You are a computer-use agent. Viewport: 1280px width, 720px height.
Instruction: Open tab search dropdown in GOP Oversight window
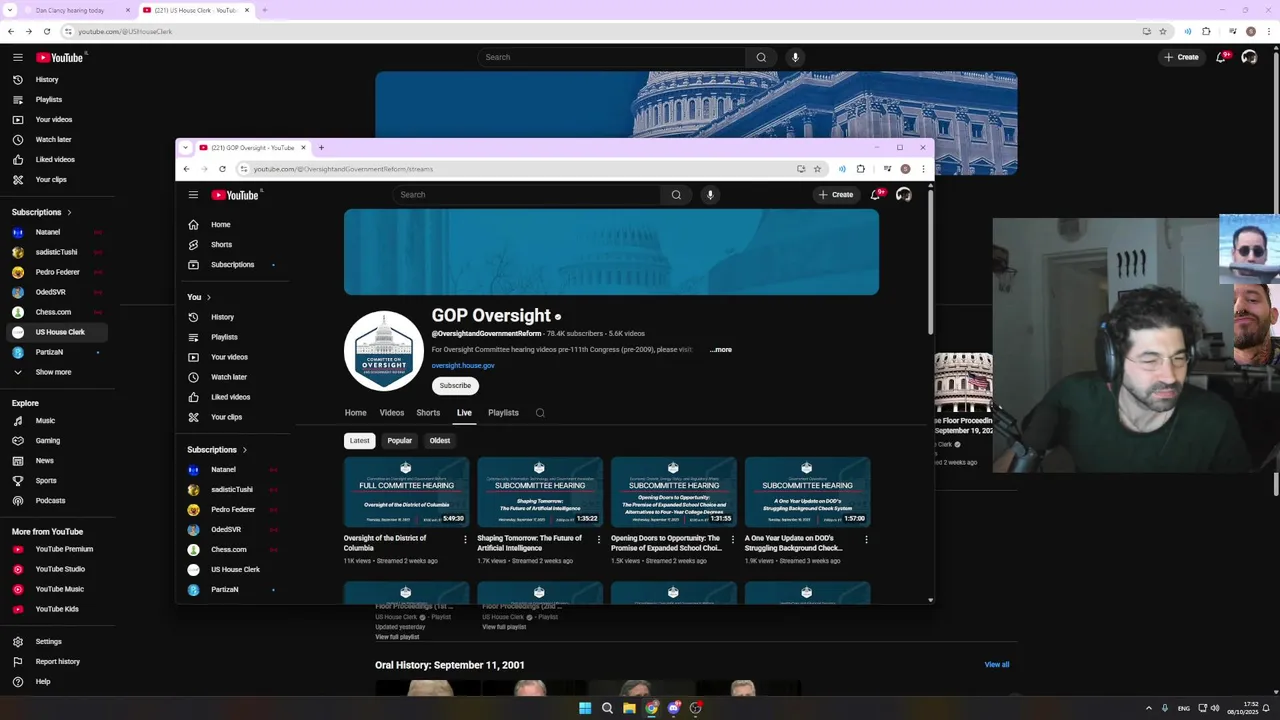coord(184,148)
